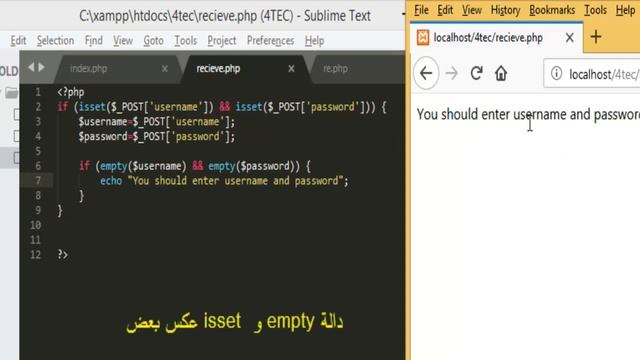Switch to the re.php tab

pos(336,69)
